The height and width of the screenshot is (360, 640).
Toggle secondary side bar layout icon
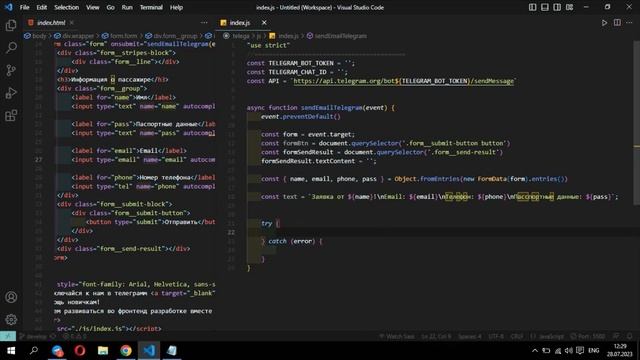(x=557, y=7)
